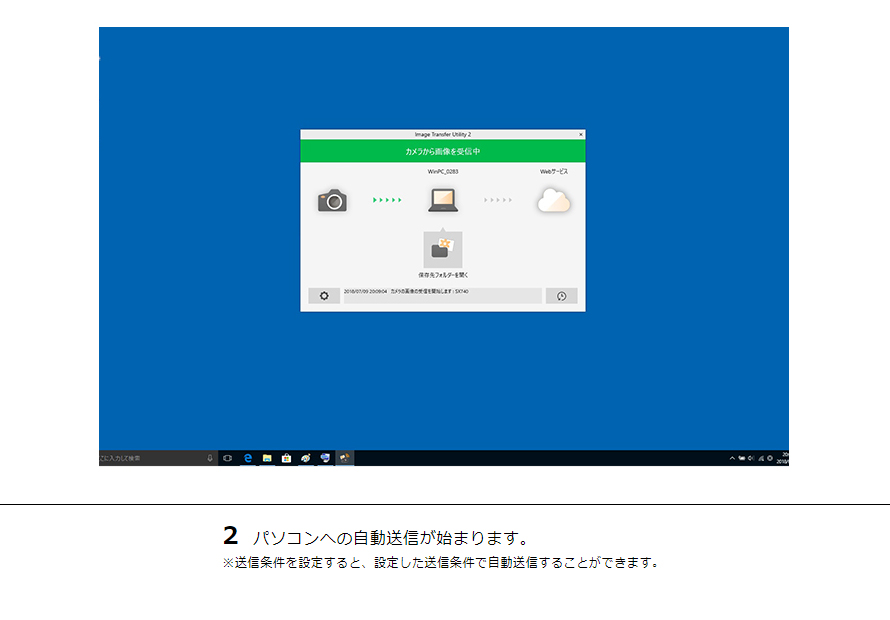Open Microsoft Edge from the taskbar
The width and height of the screenshot is (890, 620).
(x=247, y=458)
